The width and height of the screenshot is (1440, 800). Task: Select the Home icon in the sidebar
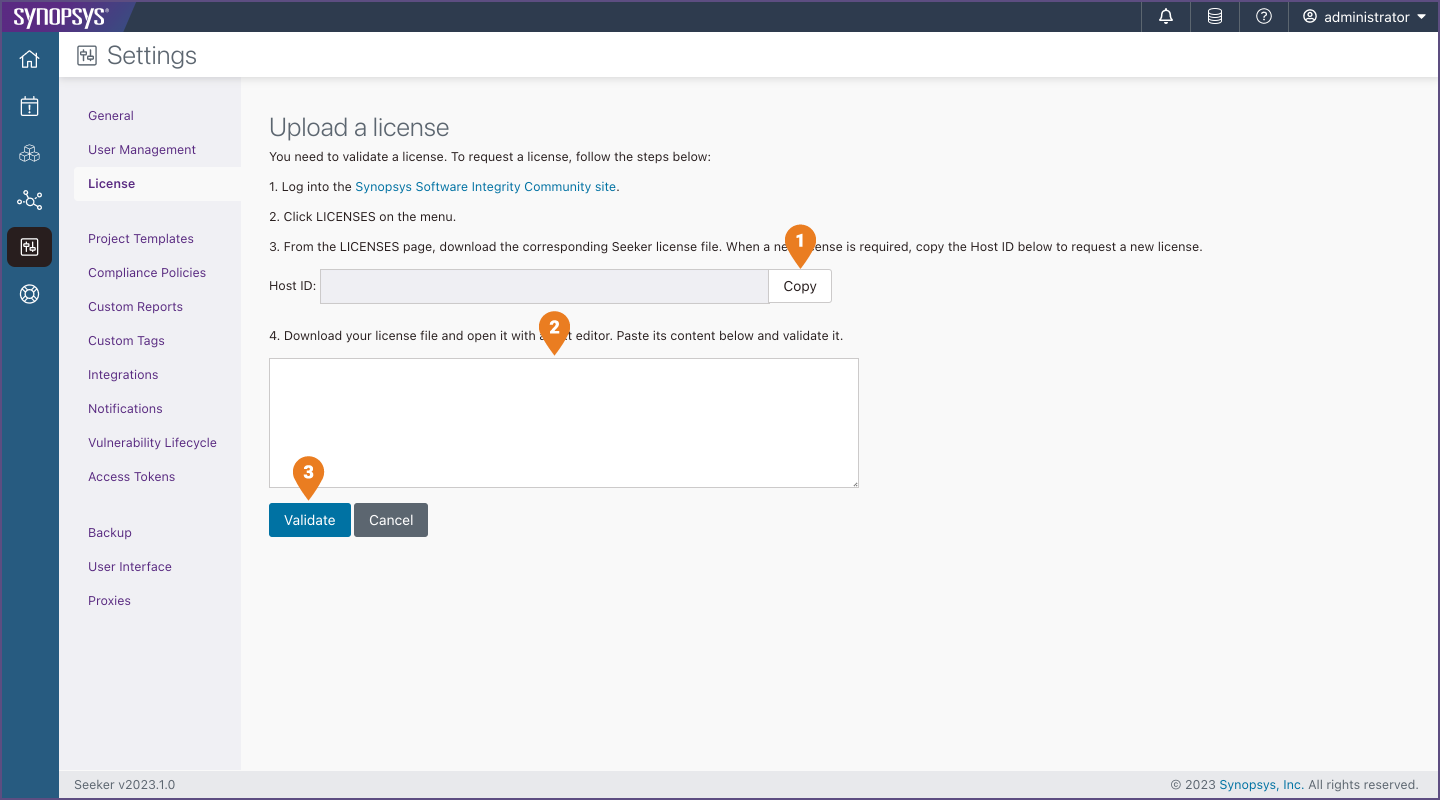[29, 59]
